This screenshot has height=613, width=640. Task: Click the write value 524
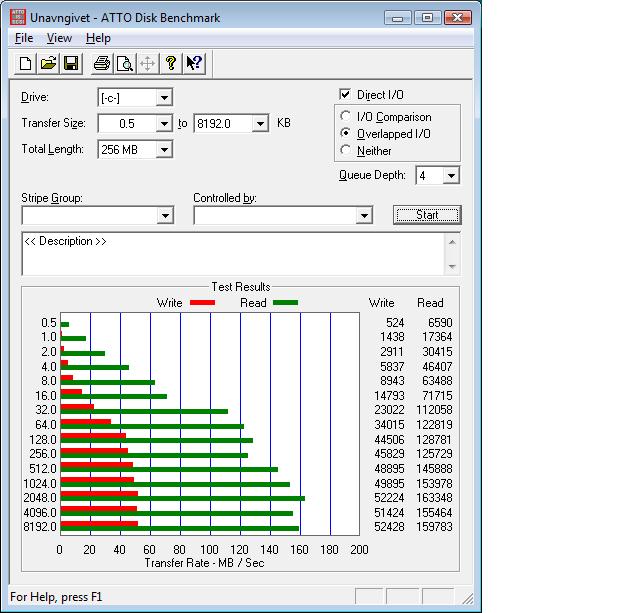395,323
